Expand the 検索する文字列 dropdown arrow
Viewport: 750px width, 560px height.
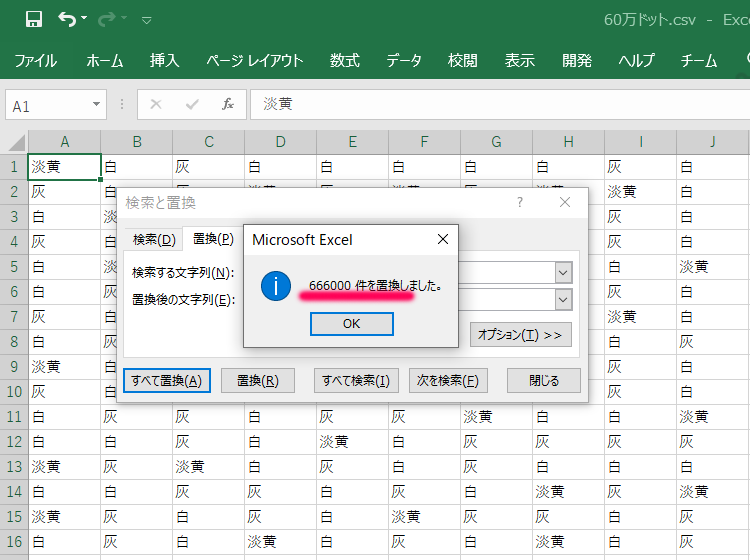[x=563, y=273]
